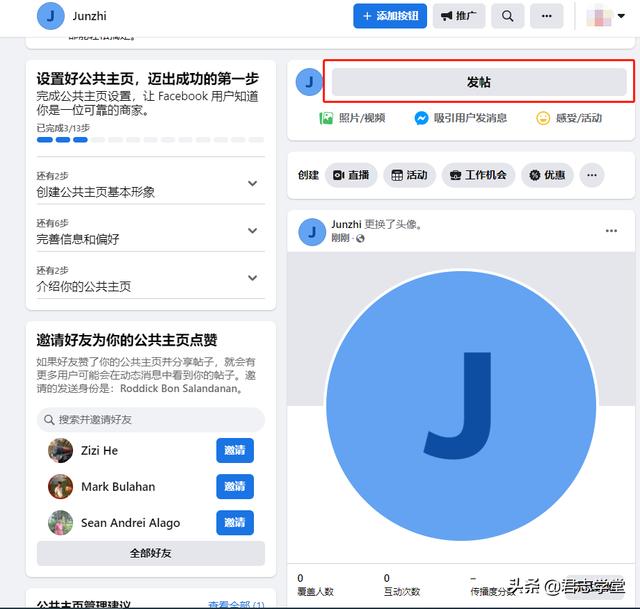The width and height of the screenshot is (640, 609).
Task: Click the Junzhi post author avatar
Action: pos(312,232)
